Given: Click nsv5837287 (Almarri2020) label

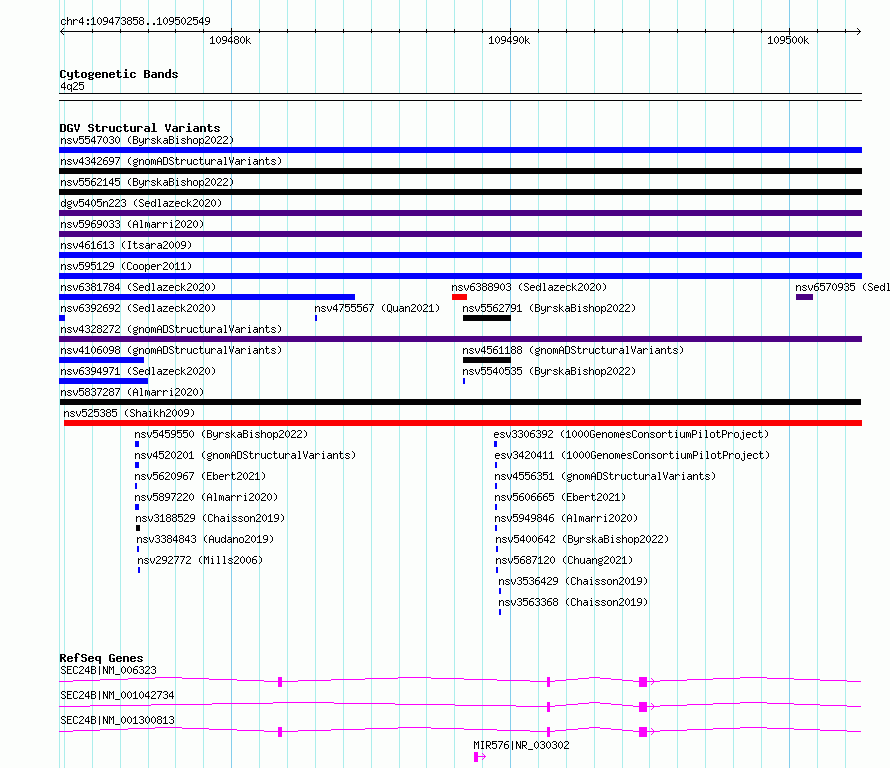Looking at the screenshot, I should pyautogui.click(x=132, y=392).
